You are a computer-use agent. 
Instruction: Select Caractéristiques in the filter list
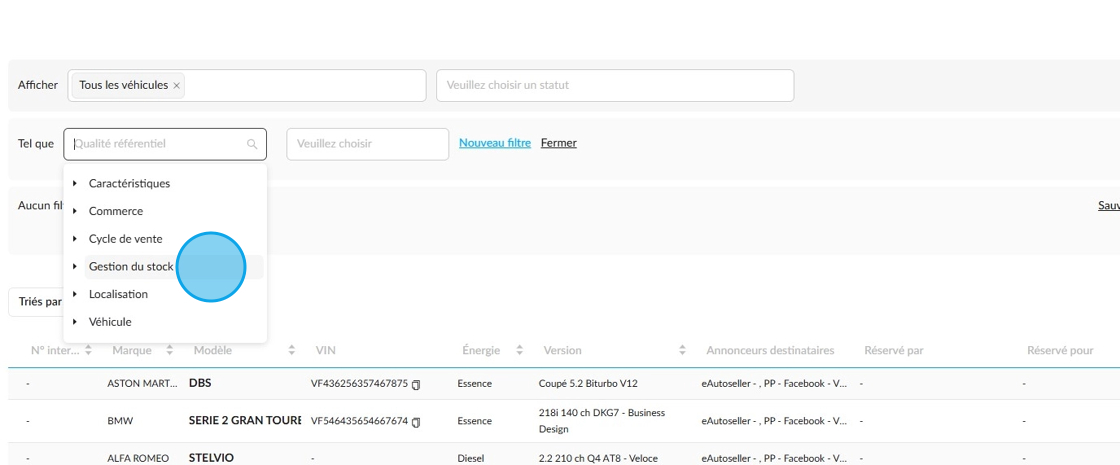point(129,184)
